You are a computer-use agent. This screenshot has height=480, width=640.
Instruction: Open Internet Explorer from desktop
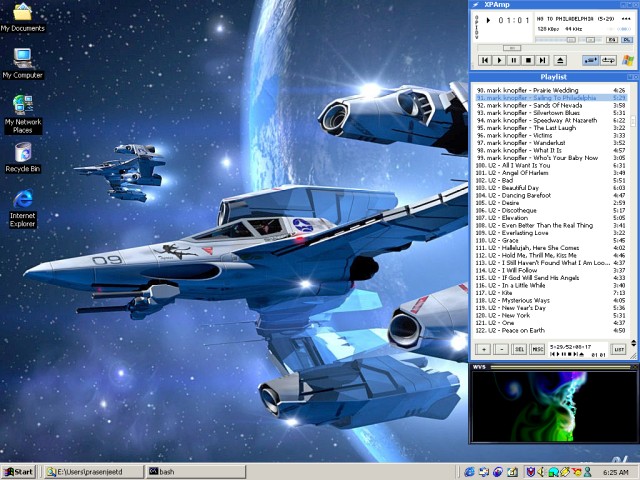pos(22,205)
